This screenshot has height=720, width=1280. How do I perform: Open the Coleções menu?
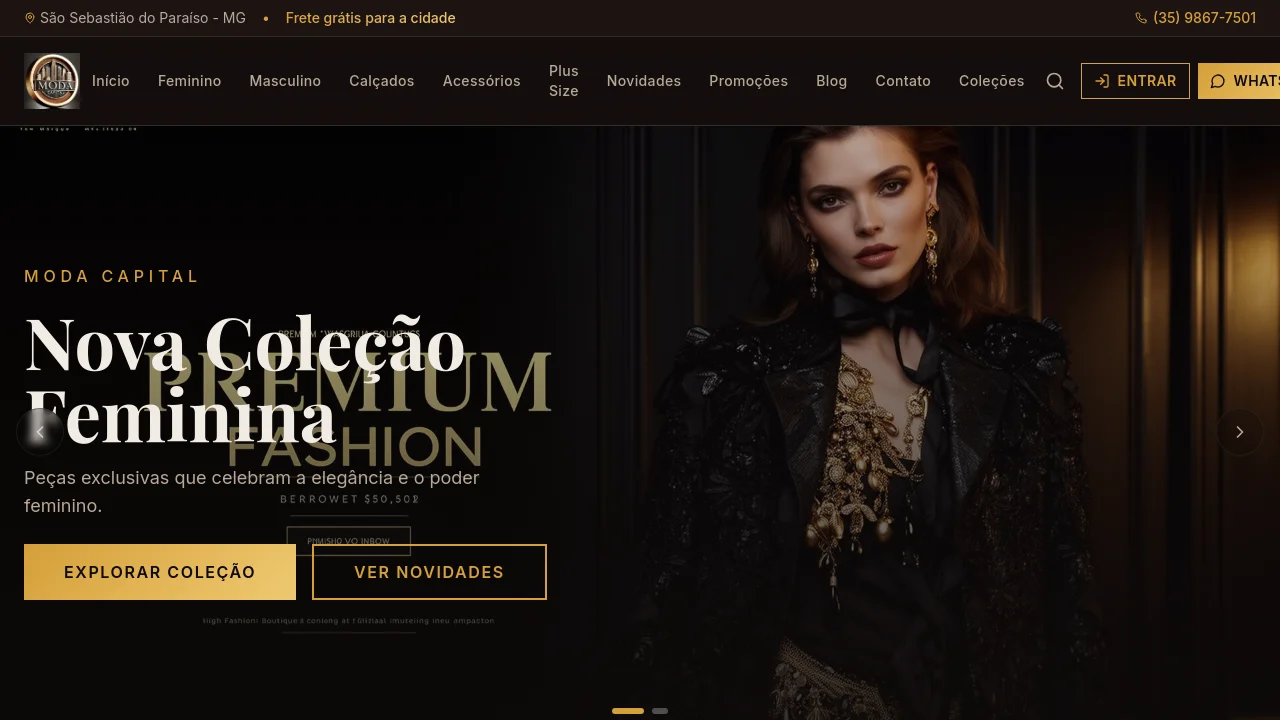[991, 81]
